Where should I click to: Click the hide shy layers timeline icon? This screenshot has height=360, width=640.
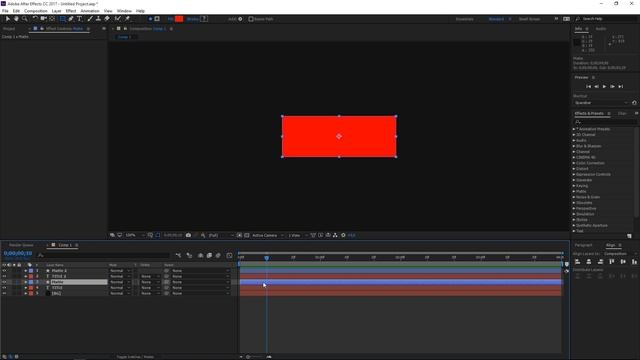[x=200, y=256]
